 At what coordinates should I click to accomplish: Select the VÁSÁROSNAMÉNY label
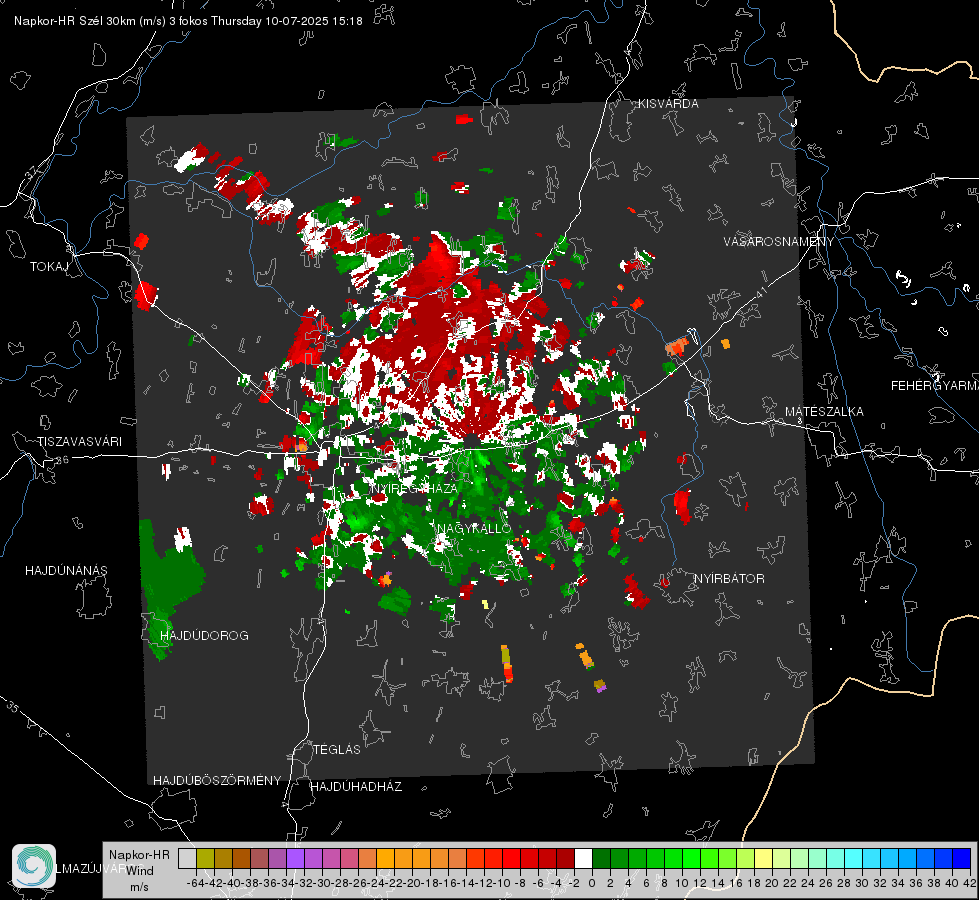pos(779,242)
